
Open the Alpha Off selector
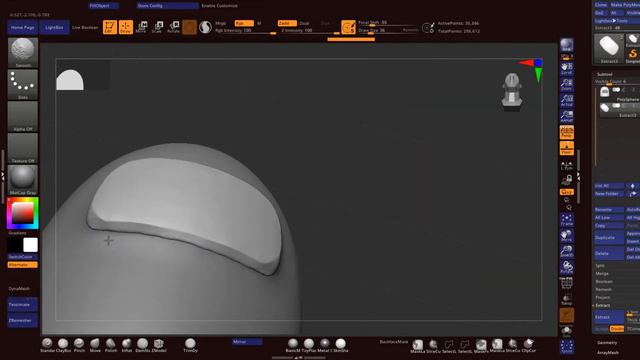tap(23, 116)
